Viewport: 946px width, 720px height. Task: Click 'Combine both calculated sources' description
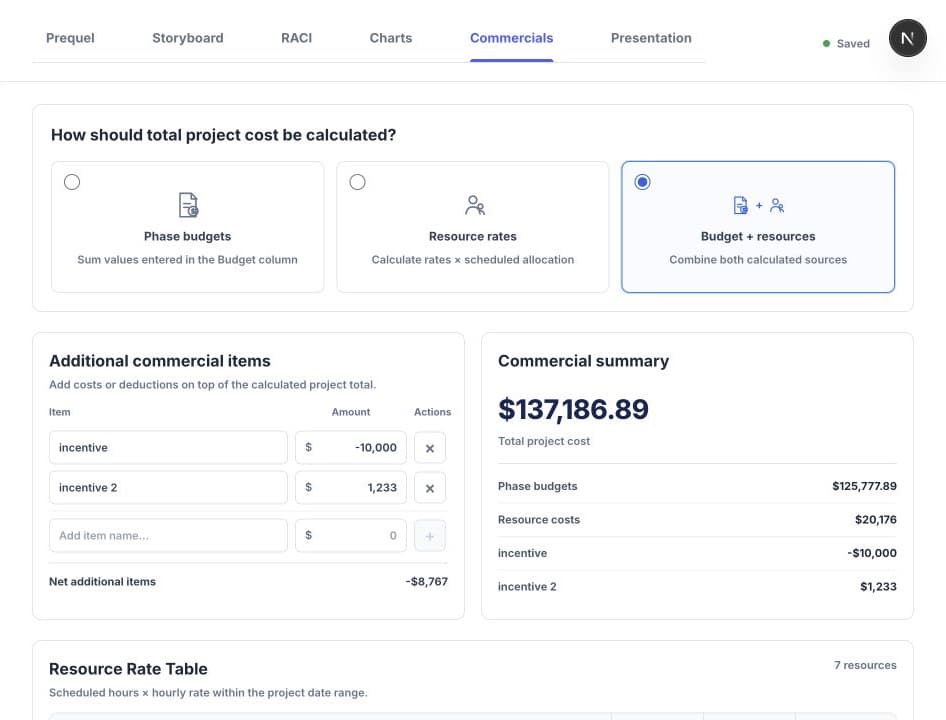758,260
